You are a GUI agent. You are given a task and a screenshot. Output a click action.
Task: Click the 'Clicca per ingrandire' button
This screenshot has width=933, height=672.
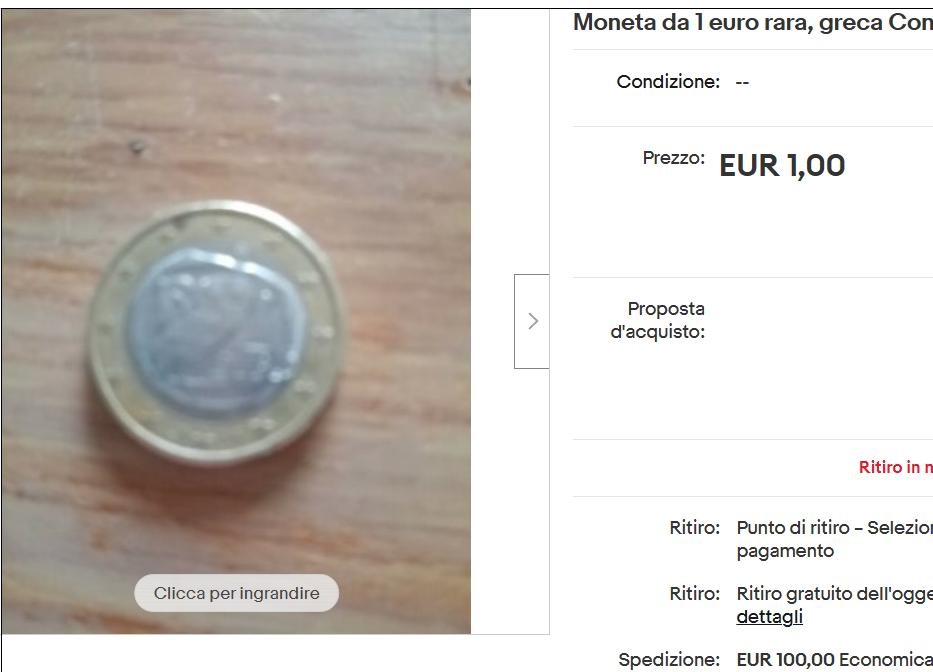[237, 593]
